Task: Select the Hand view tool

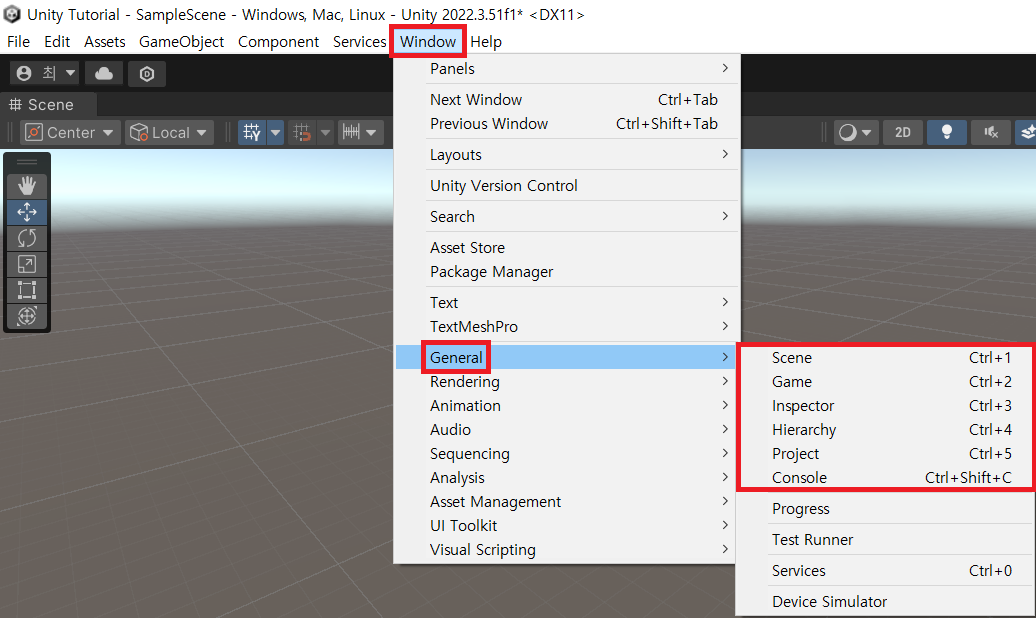Action: coord(26,186)
